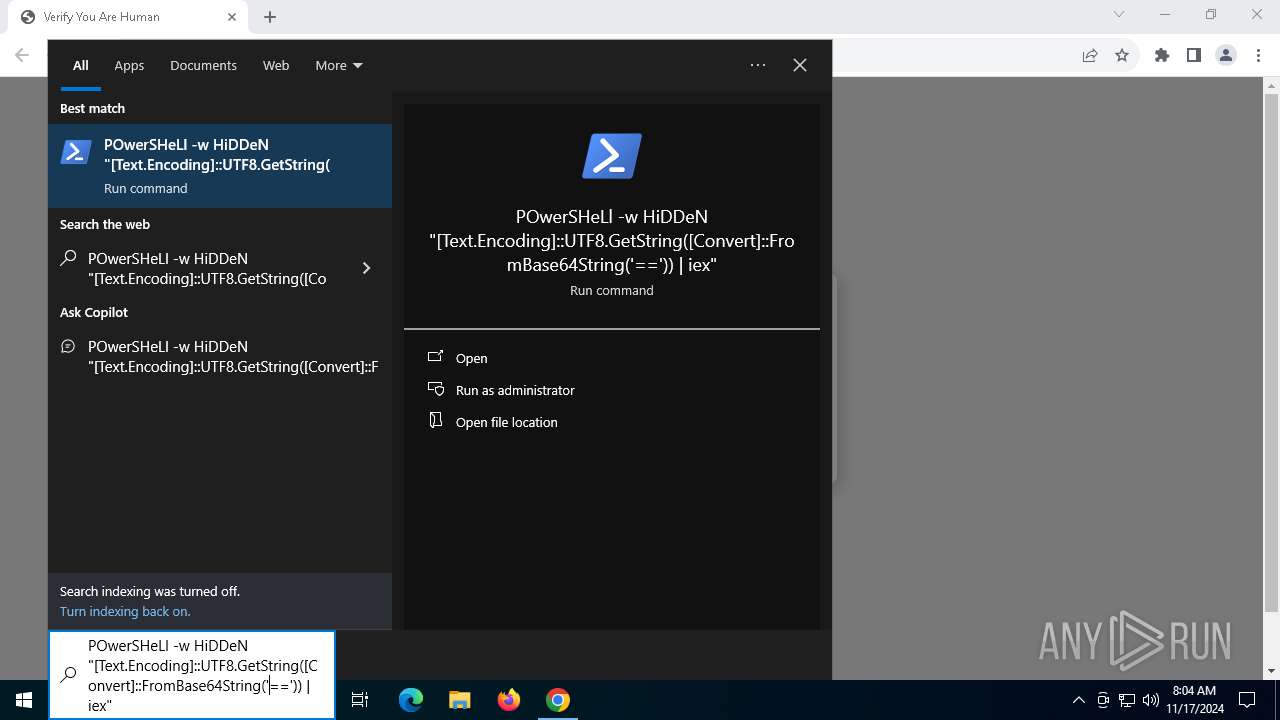This screenshot has height=720, width=1280.
Task: Click the file location folder icon
Action: 435,421
